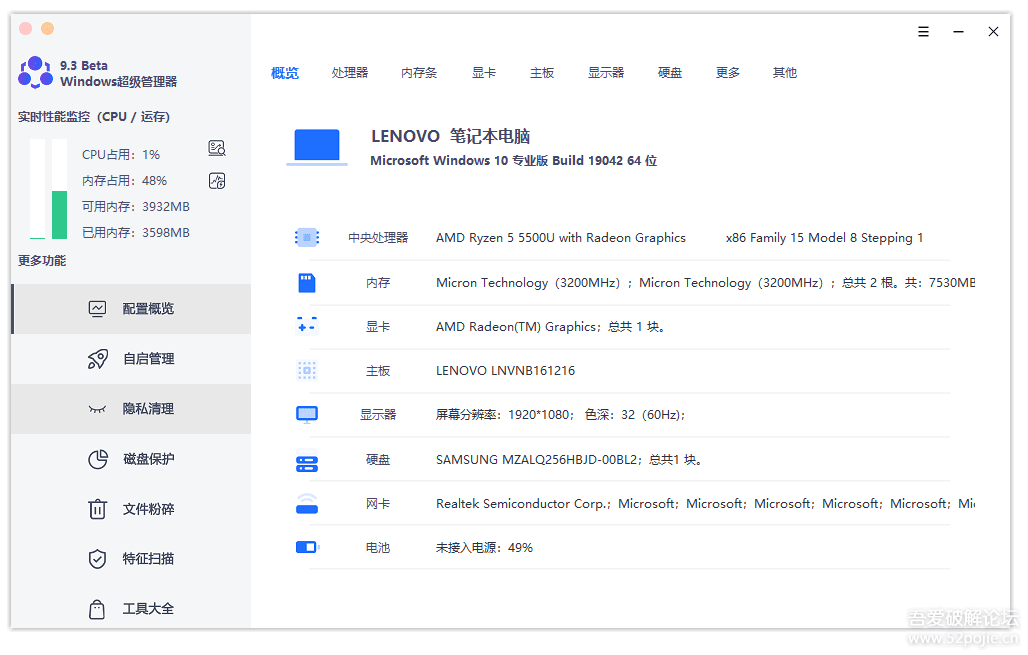Click the Windows 10 专业版 Build 19042 line

(x=514, y=161)
